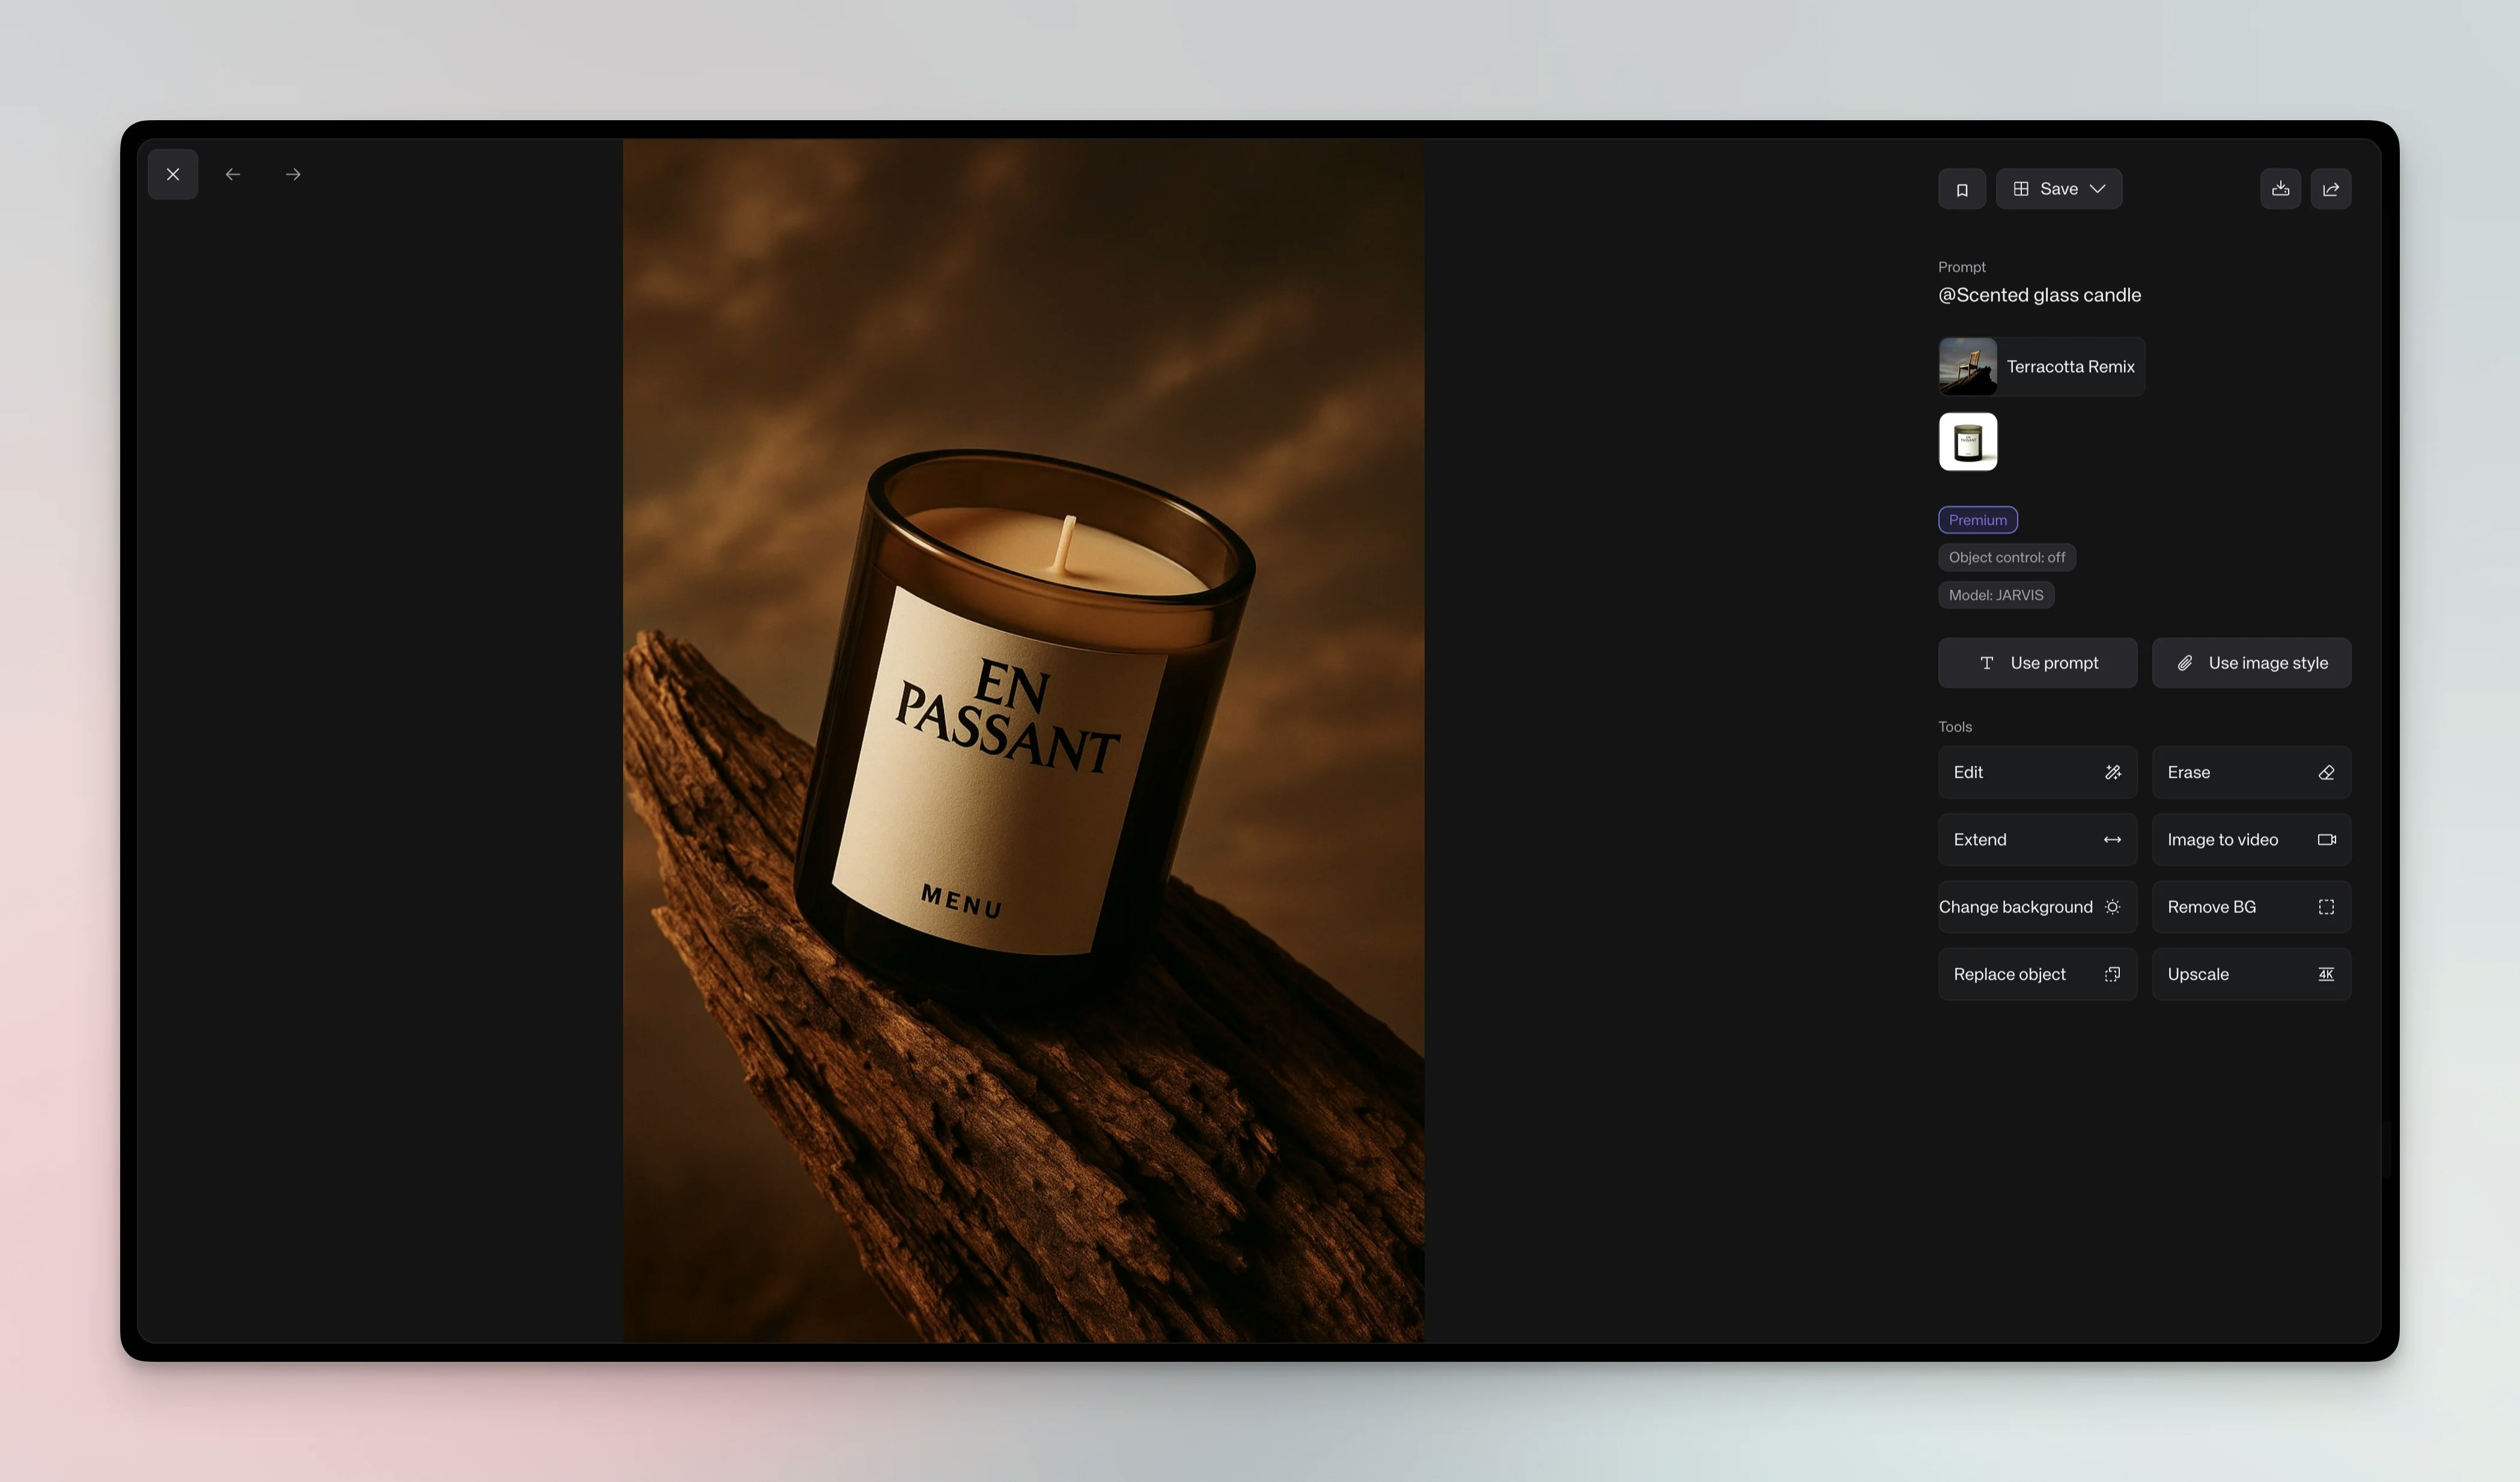Click the Remove BG tool
Image resolution: width=2520 pixels, height=1482 pixels.
2250,907
